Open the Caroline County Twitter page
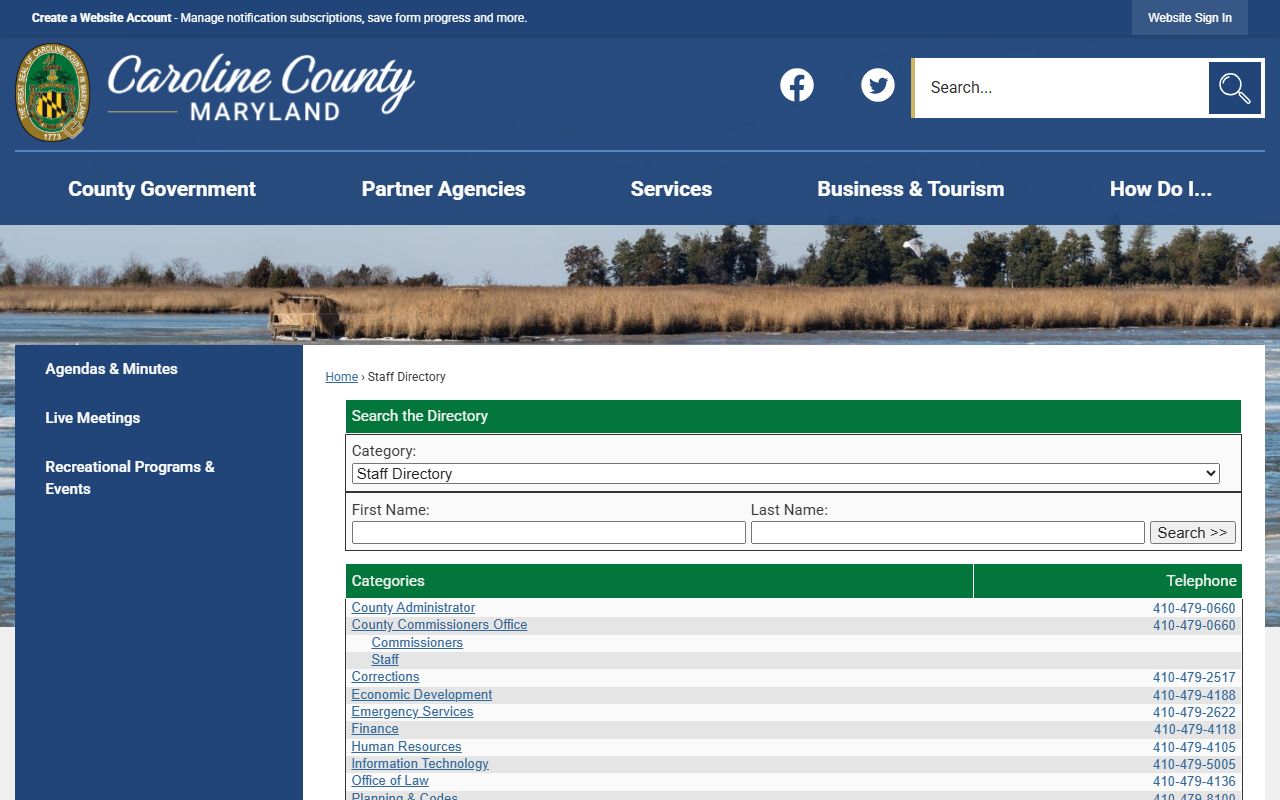Viewport: 1280px width, 800px height. pos(878,85)
